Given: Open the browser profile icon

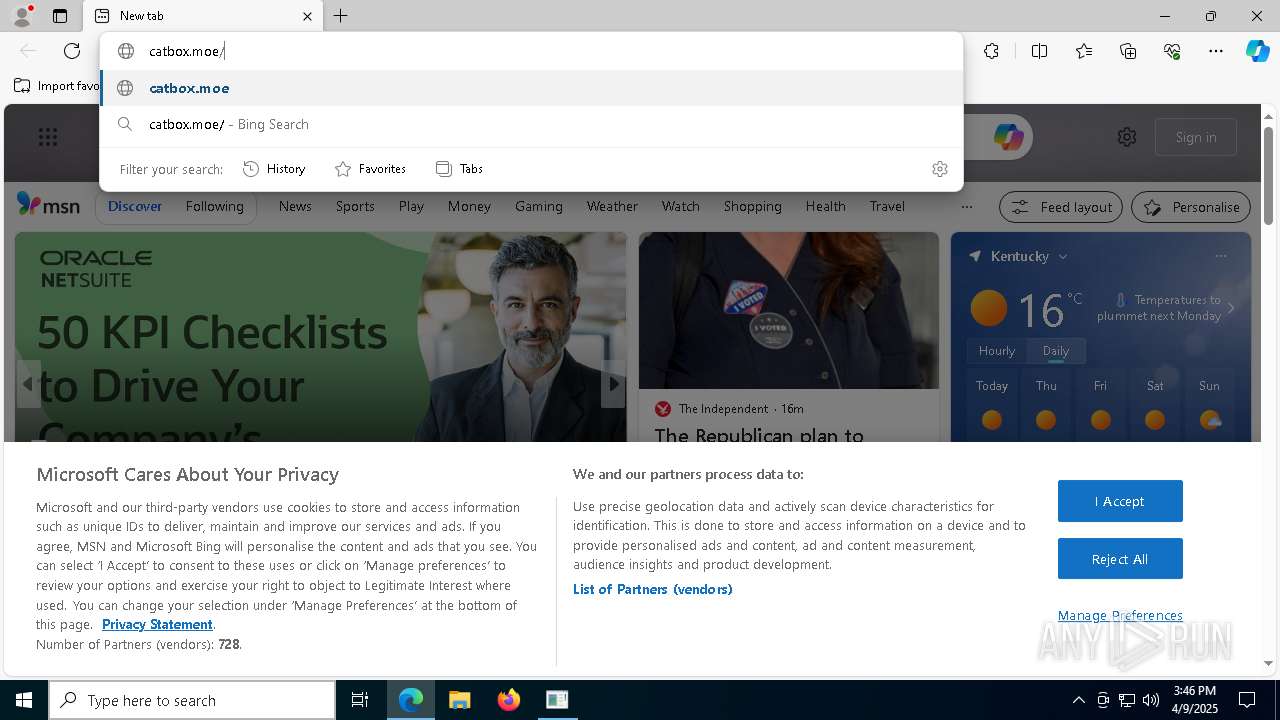Looking at the screenshot, I should 21,16.
